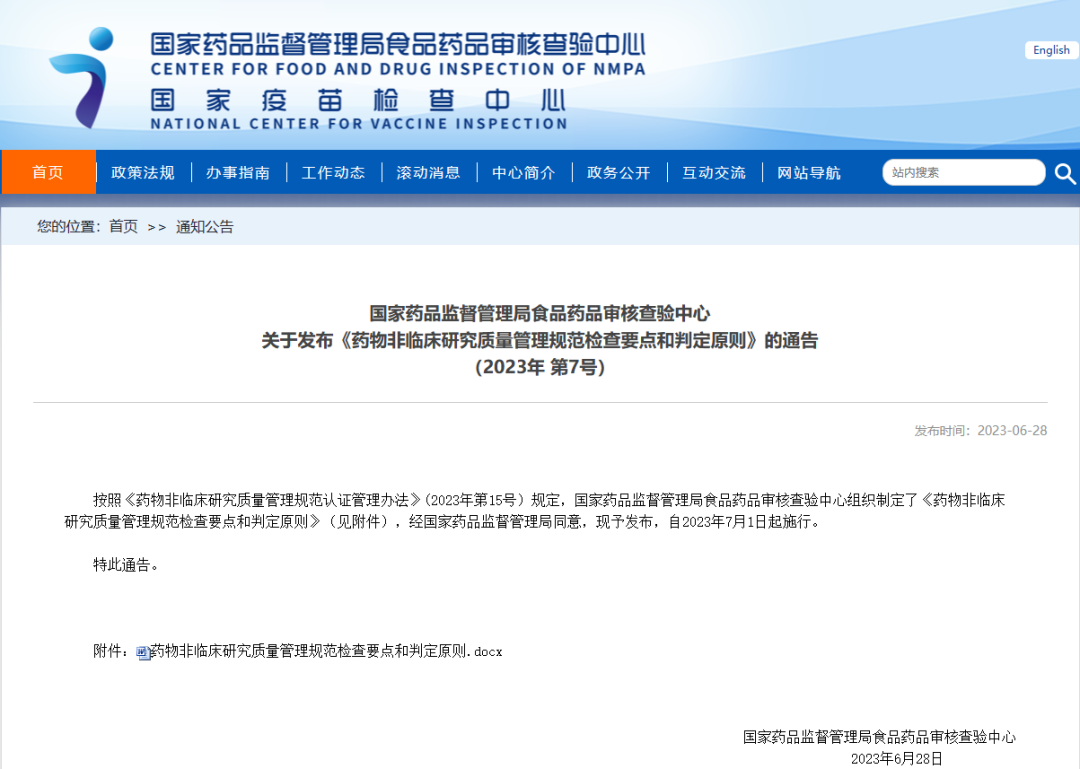Click the docx file icon beside attachment

coord(143,653)
